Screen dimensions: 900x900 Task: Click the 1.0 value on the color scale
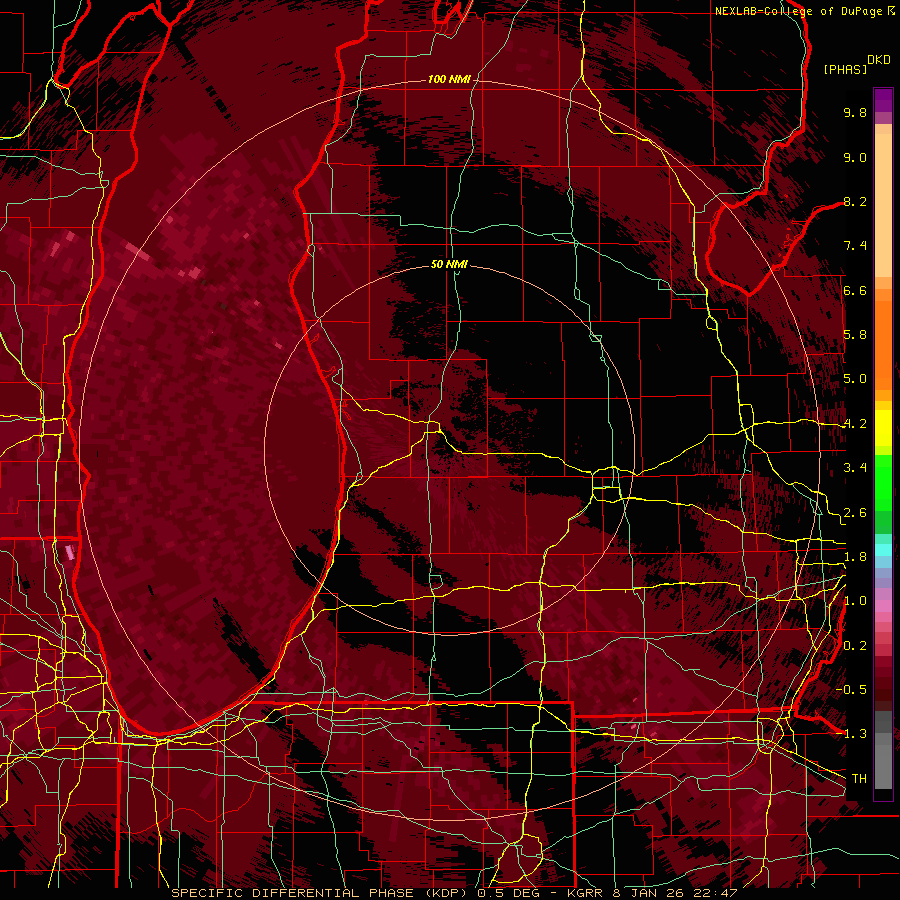click(855, 601)
